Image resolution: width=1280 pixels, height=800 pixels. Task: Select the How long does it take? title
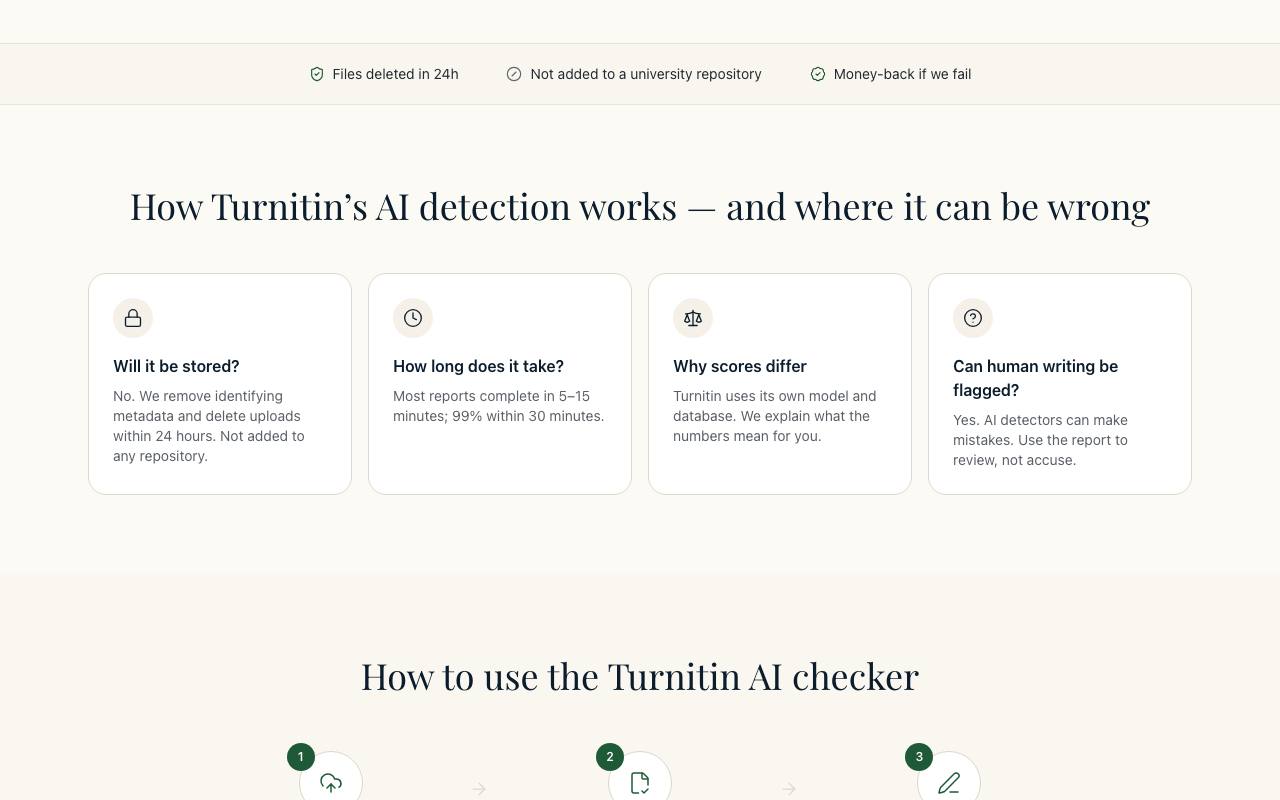pyautogui.click(x=478, y=366)
